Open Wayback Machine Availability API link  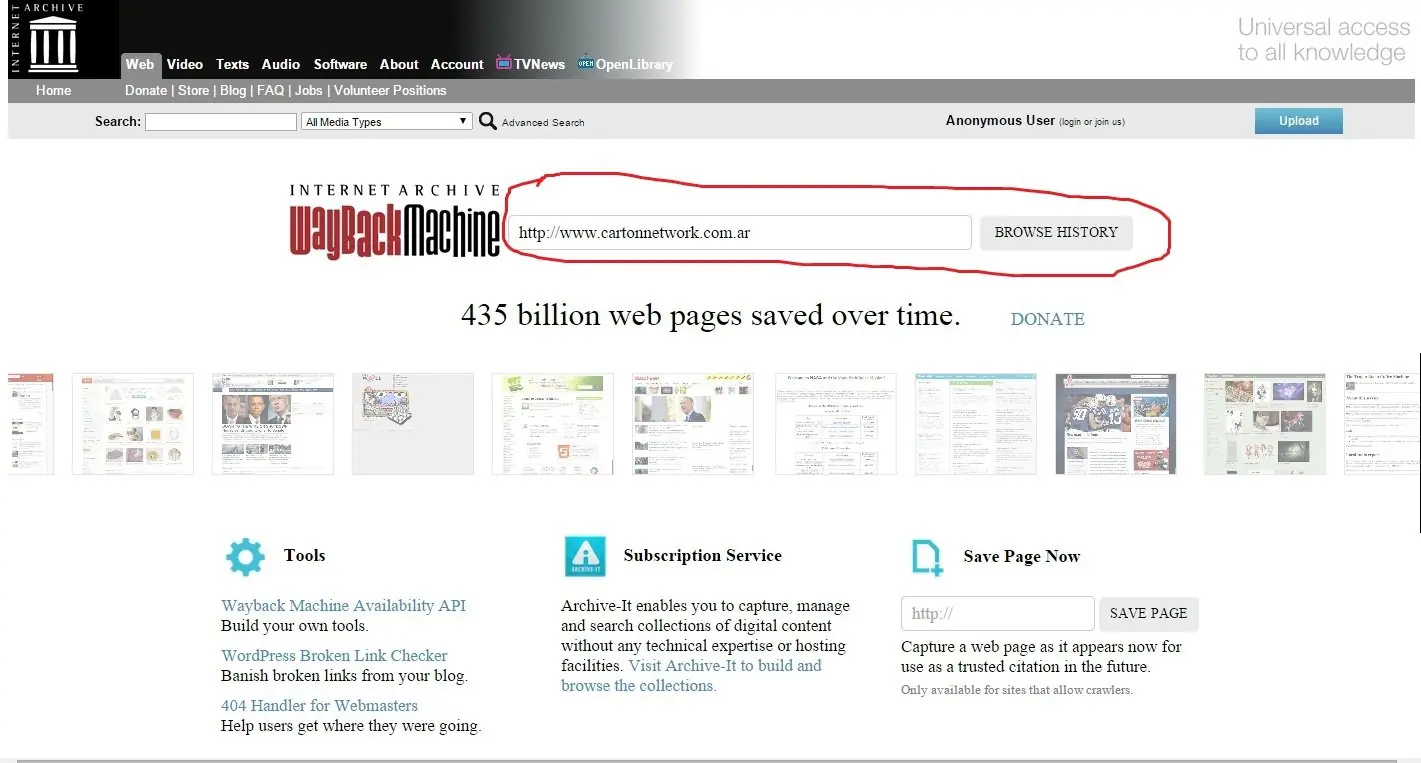coord(344,605)
